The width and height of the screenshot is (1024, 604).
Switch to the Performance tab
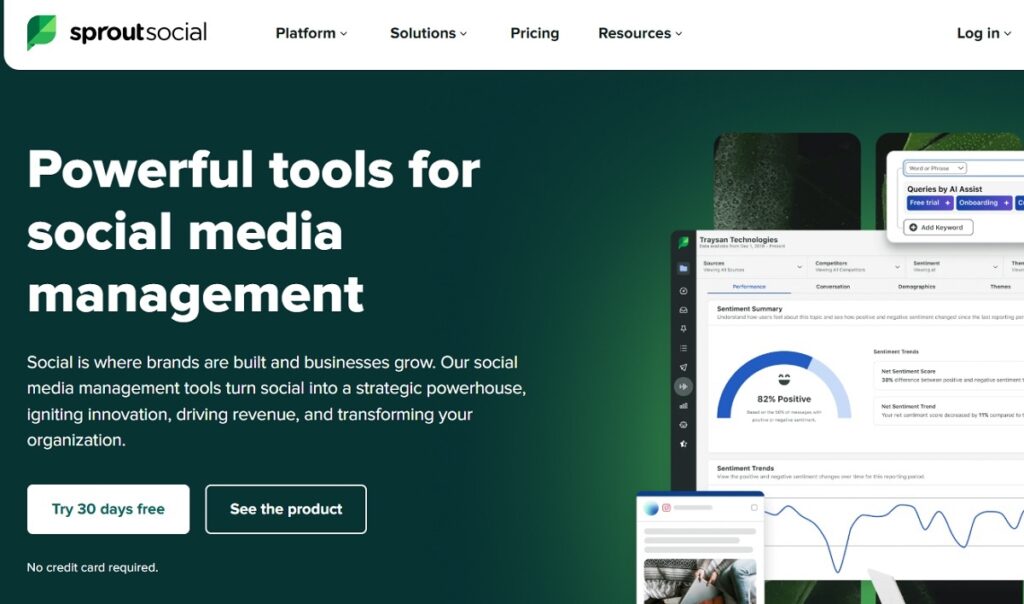749,287
